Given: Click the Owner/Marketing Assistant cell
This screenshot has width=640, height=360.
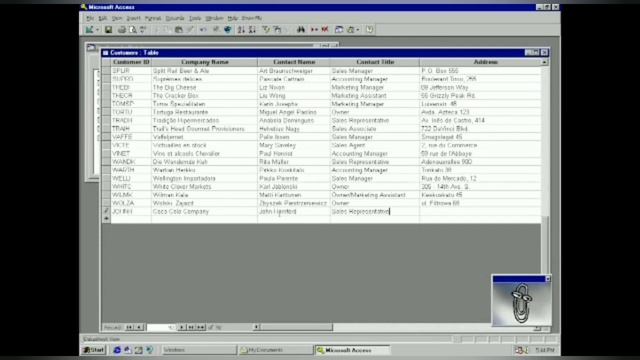Looking at the screenshot, I should click(375, 195).
